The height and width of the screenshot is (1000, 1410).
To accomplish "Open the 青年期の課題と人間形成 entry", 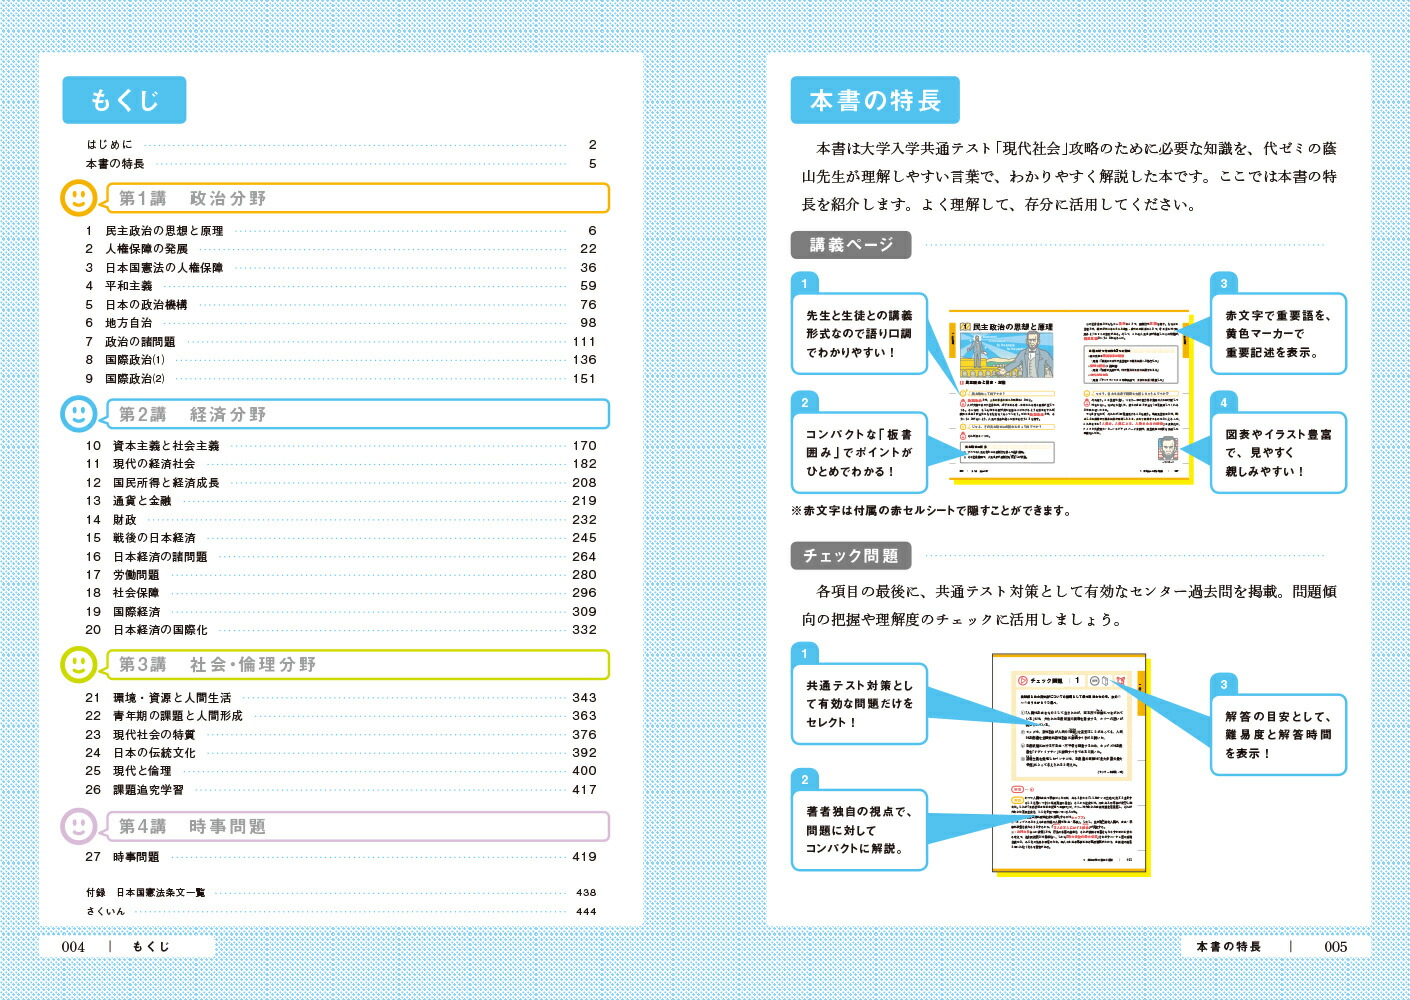I will click(x=341, y=716).
